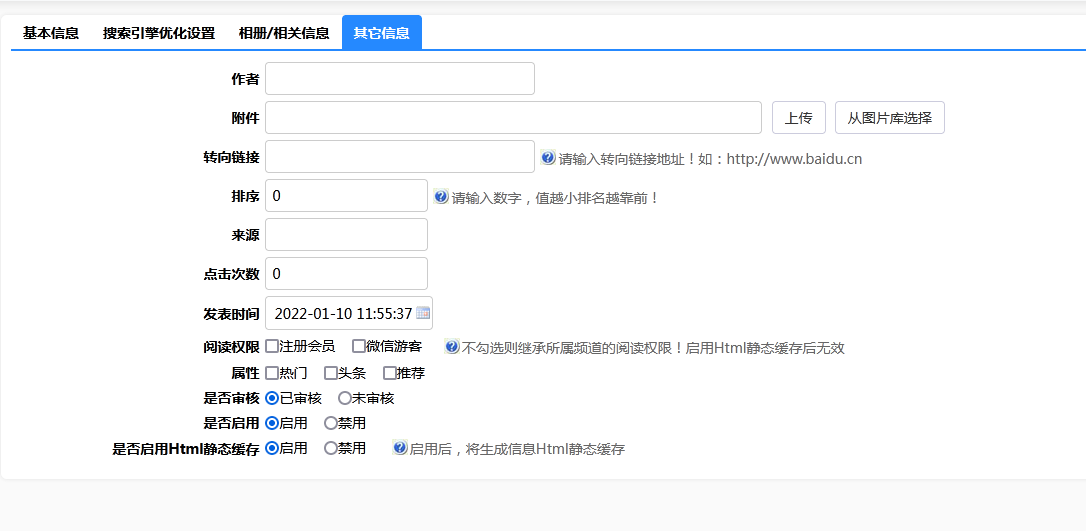Focus the 附件 input field
Viewport: 1086px width, 531px height.
click(513, 118)
